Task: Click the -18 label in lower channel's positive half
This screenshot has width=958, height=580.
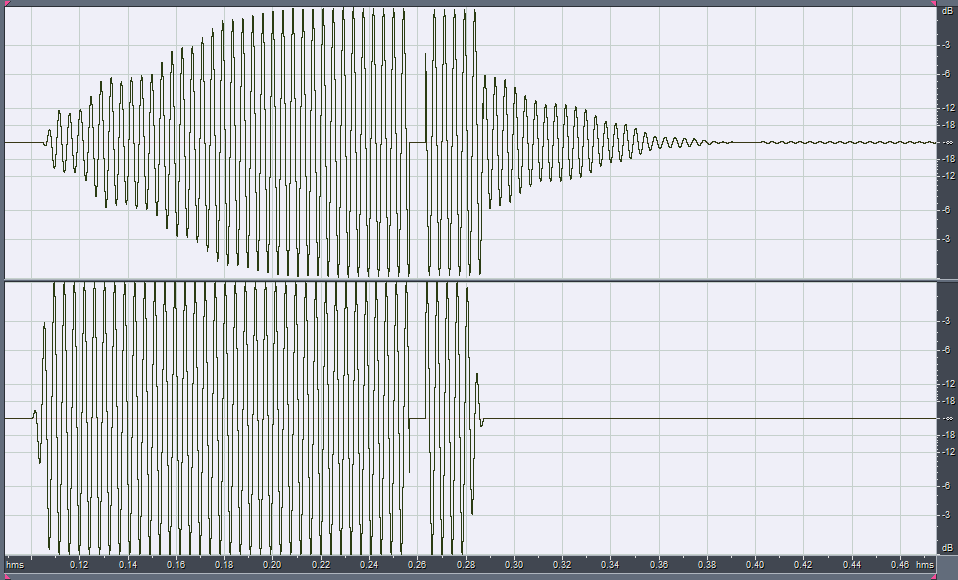Action: (x=948, y=401)
